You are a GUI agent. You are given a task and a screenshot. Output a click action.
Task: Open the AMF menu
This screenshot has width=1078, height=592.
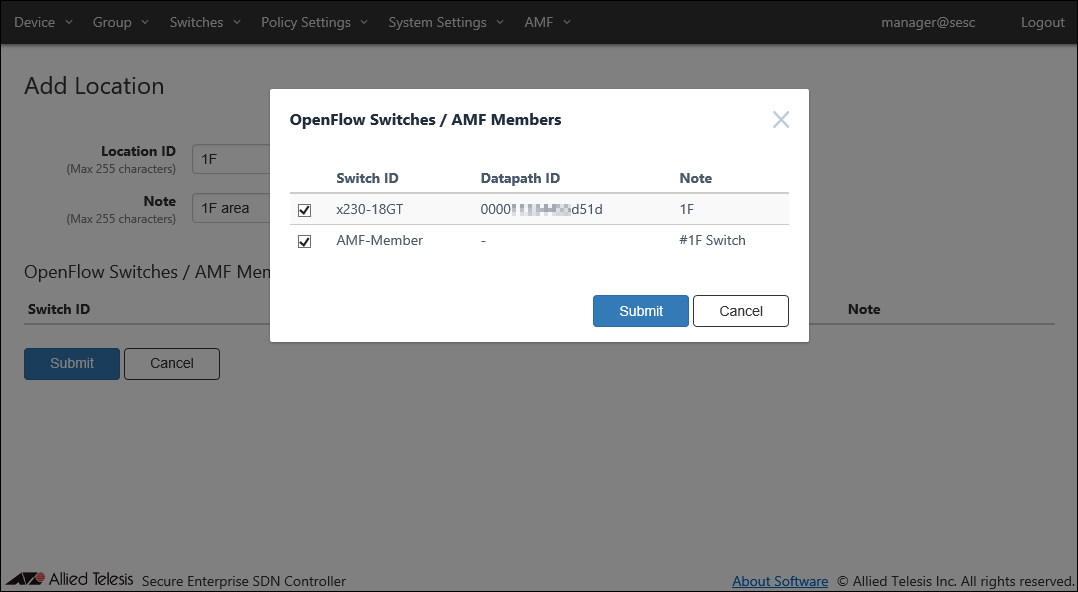tap(547, 22)
